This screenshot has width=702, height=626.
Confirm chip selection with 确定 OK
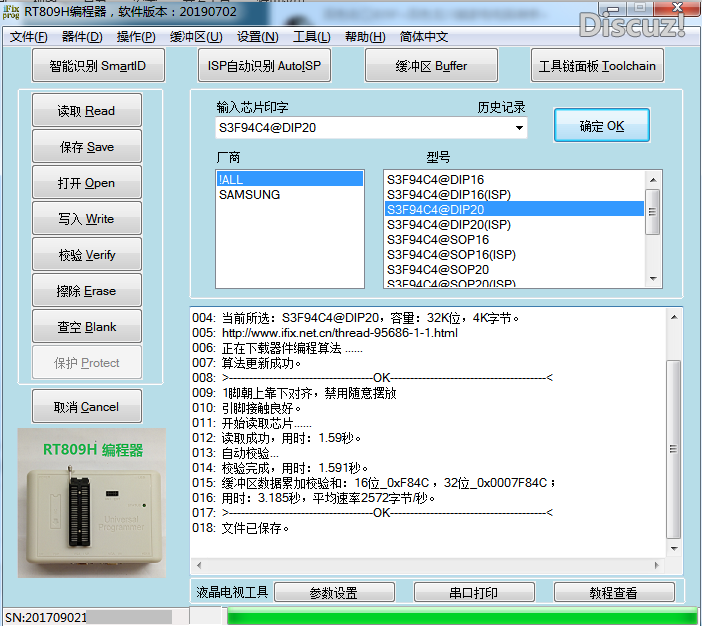pyautogui.click(x=602, y=126)
